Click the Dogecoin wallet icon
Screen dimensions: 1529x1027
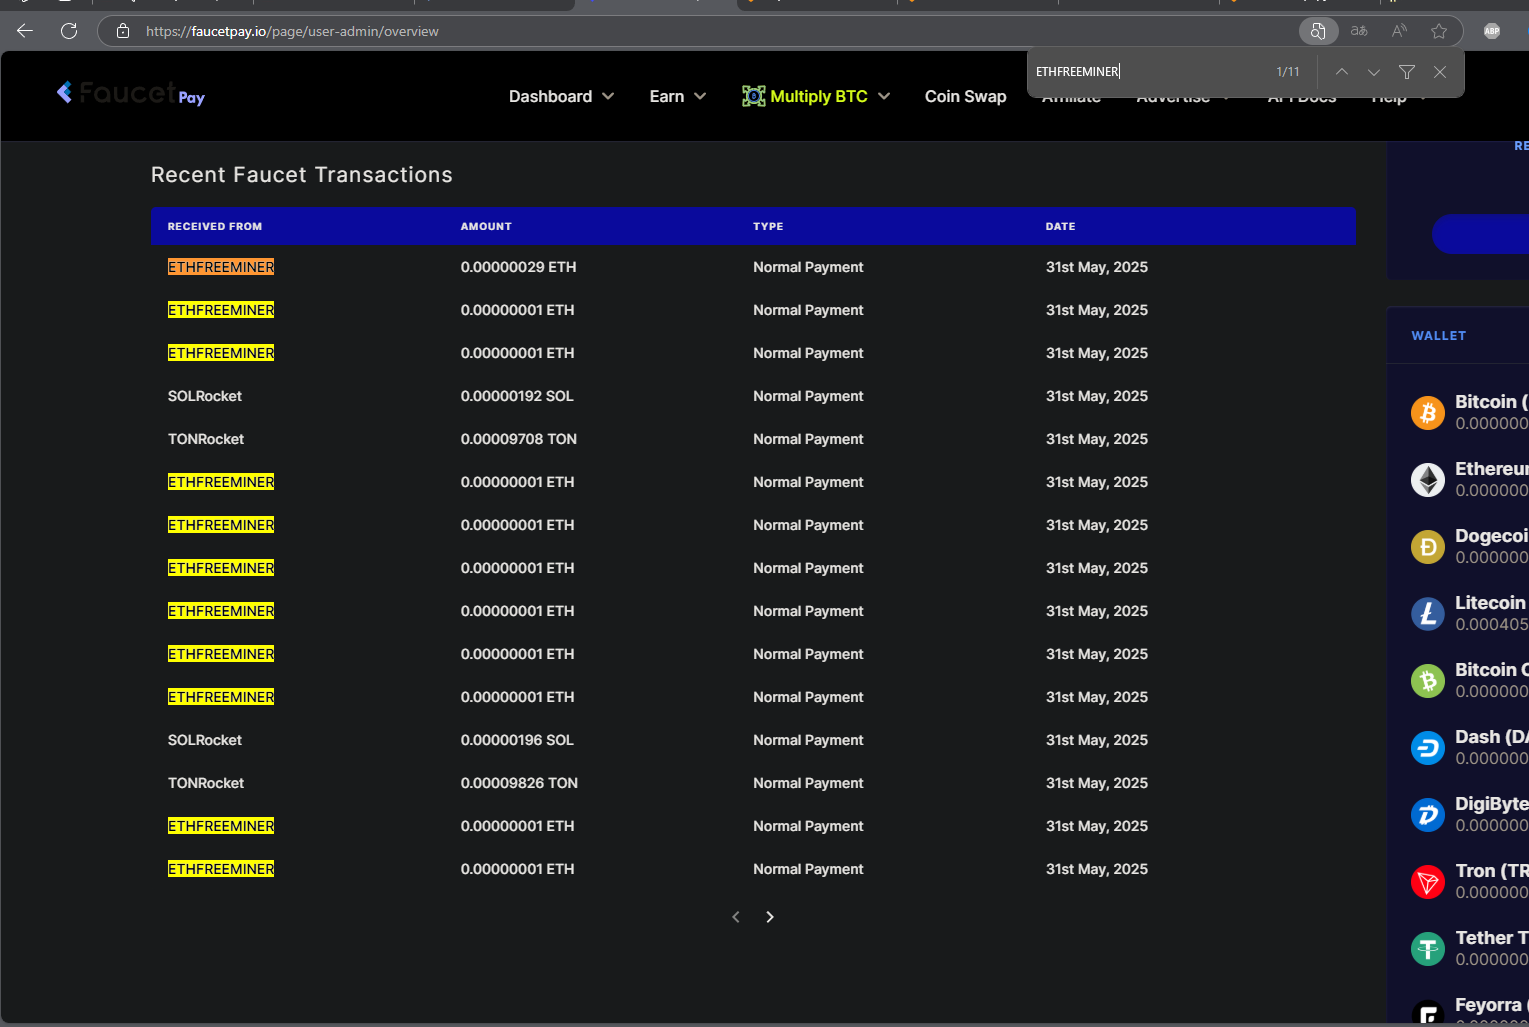pyautogui.click(x=1428, y=546)
